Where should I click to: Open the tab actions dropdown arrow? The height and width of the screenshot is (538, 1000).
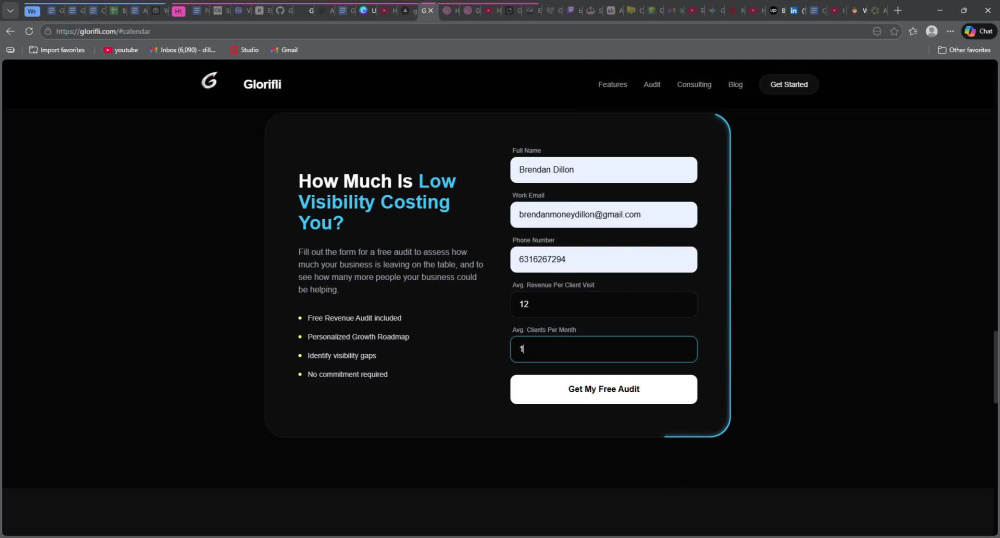click(x=10, y=11)
